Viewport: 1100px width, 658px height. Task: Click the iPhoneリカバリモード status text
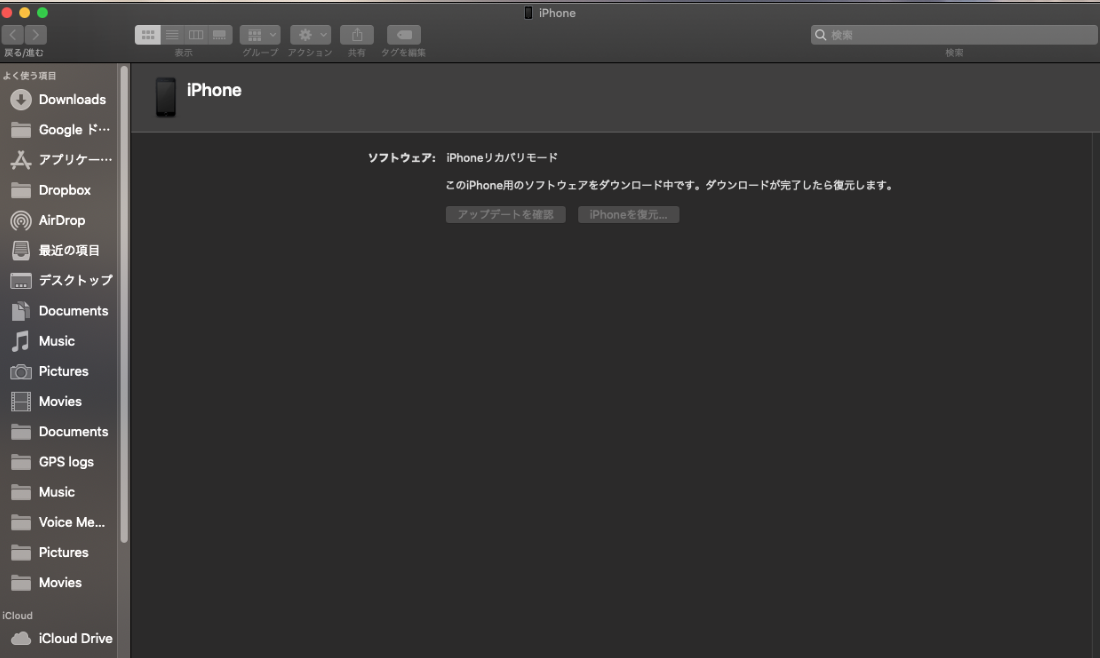point(502,158)
